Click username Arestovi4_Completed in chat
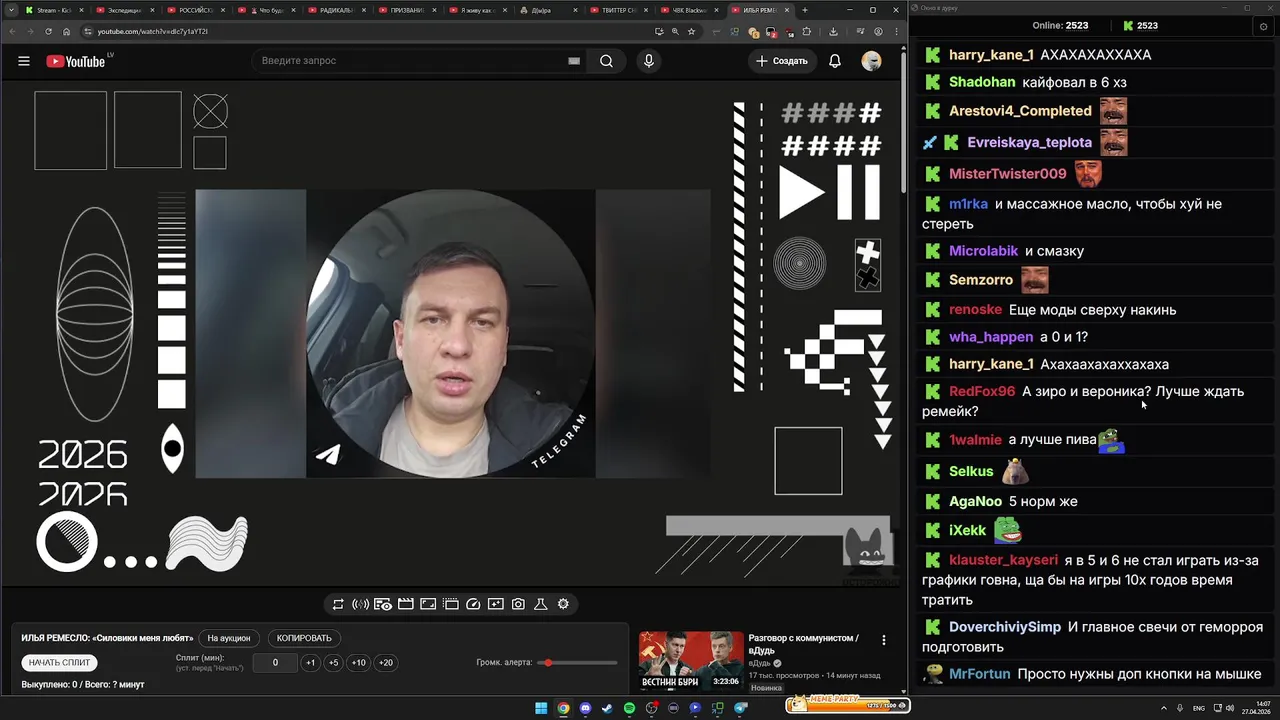1280x720 pixels. pos(1020,111)
